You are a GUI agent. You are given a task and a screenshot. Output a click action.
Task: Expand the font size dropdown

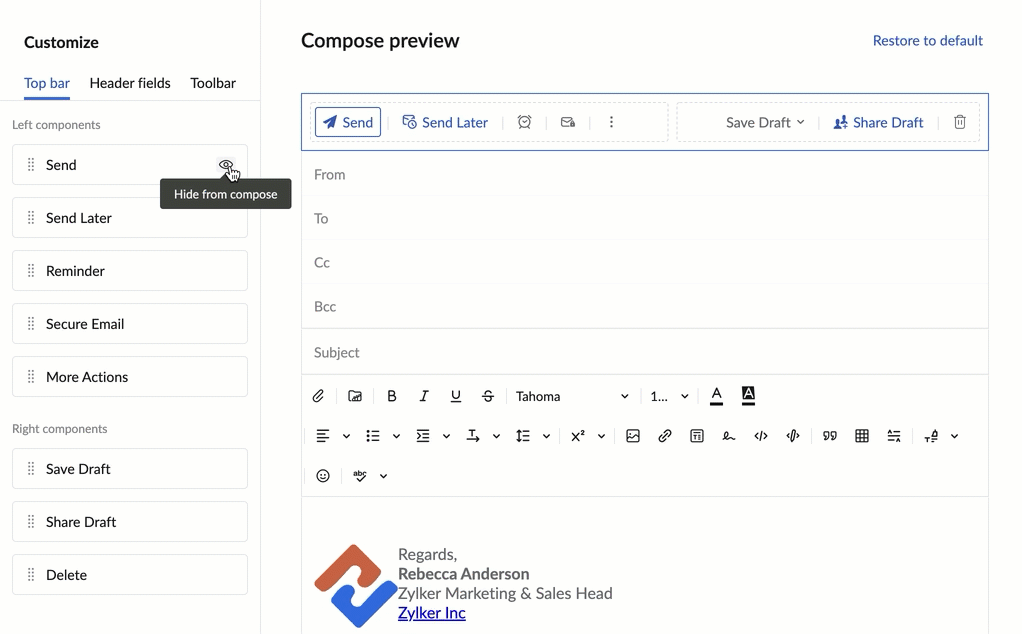click(x=668, y=395)
